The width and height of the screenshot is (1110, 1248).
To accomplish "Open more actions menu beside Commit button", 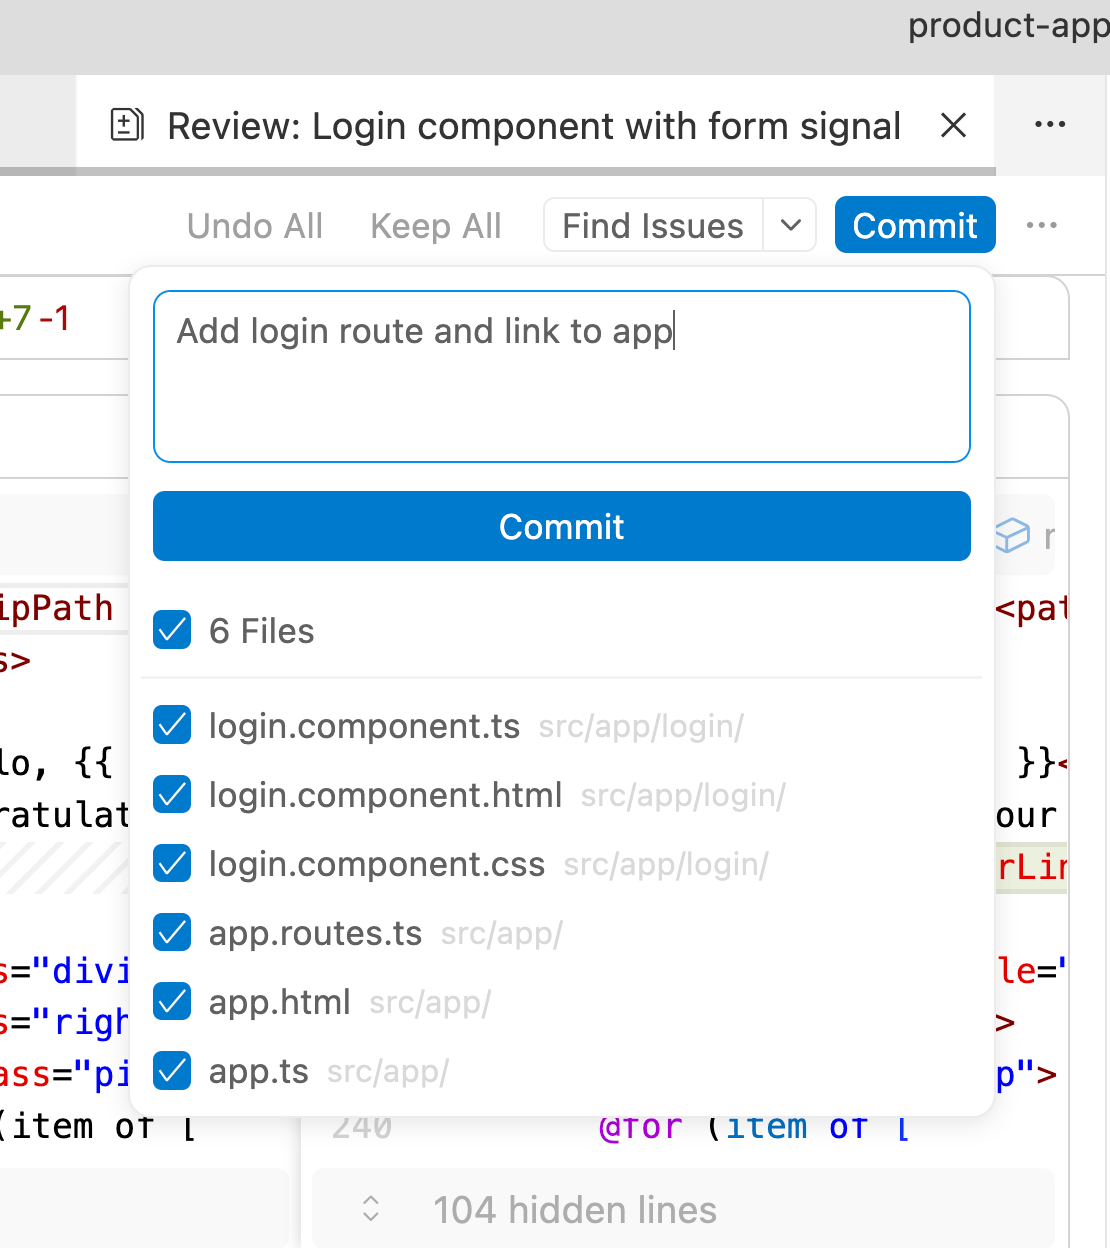I will [1042, 225].
